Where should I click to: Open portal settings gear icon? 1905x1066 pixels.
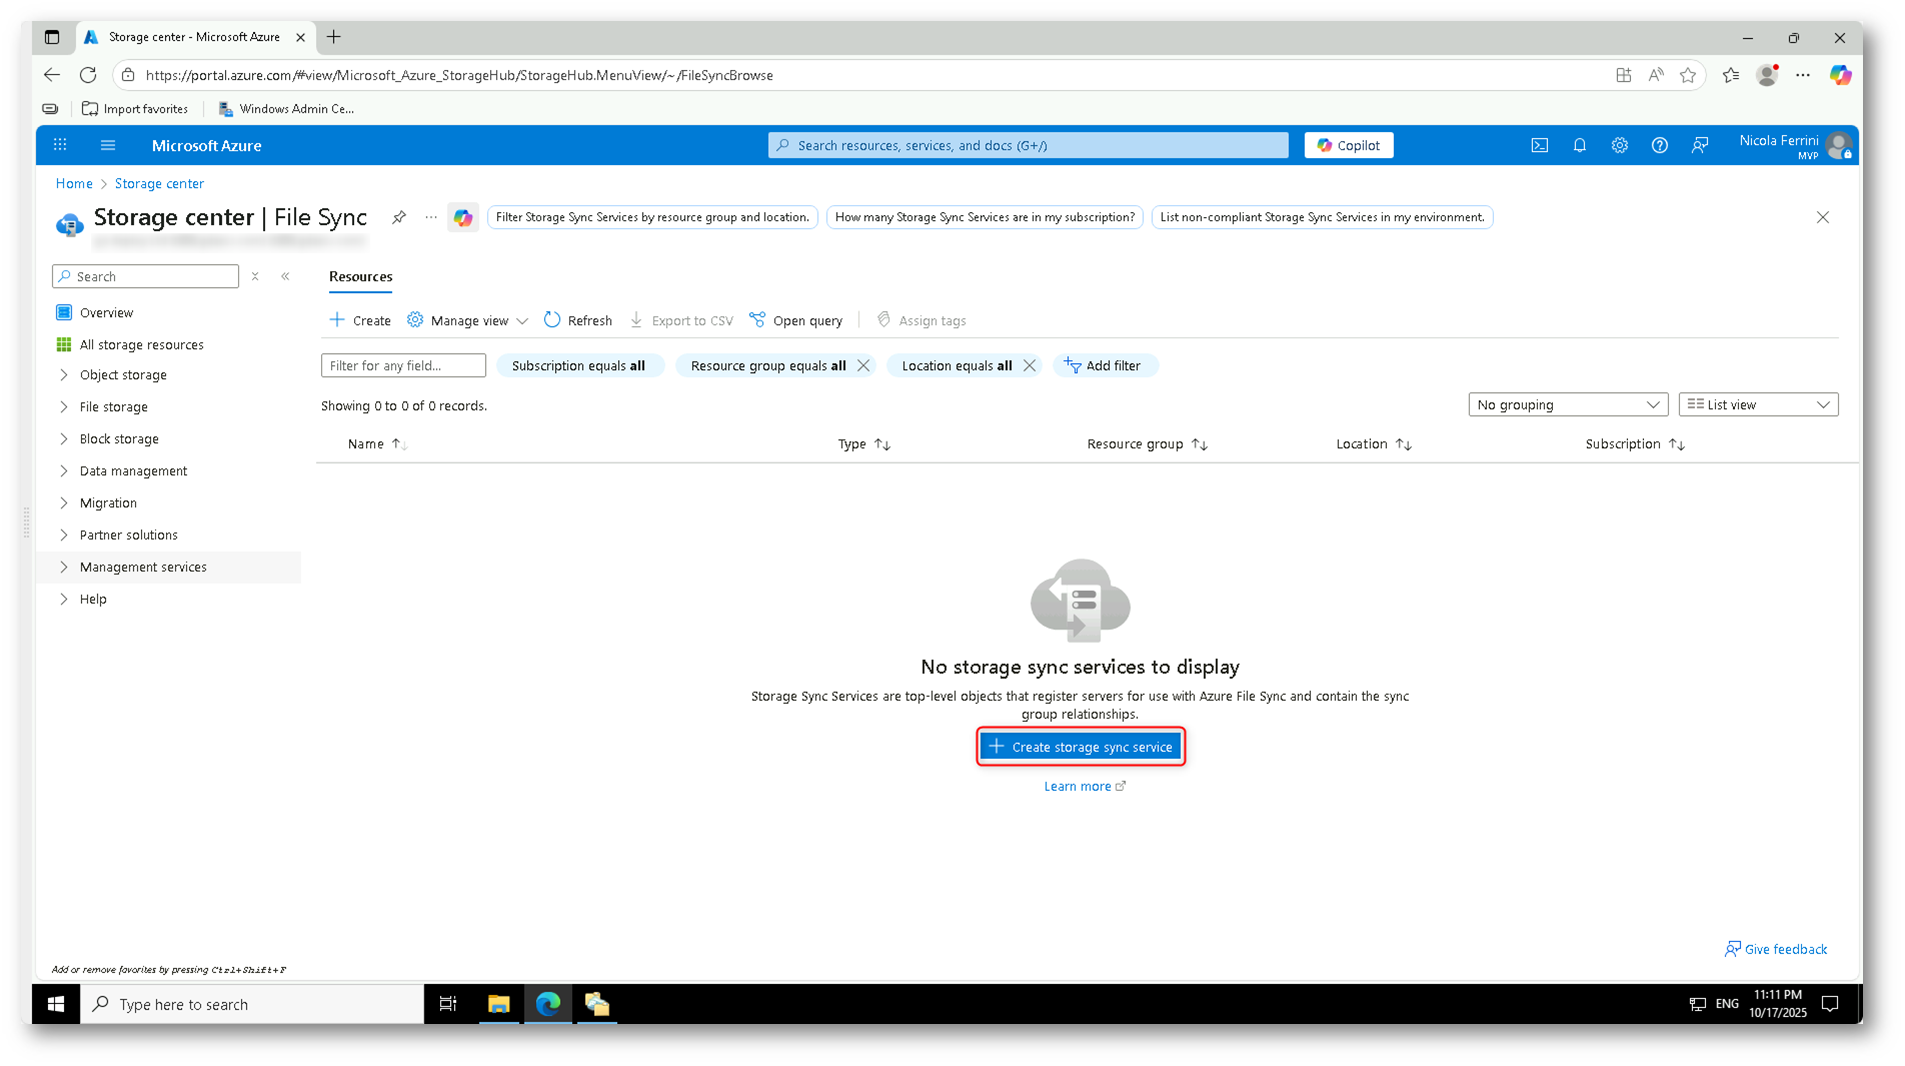tap(1619, 145)
